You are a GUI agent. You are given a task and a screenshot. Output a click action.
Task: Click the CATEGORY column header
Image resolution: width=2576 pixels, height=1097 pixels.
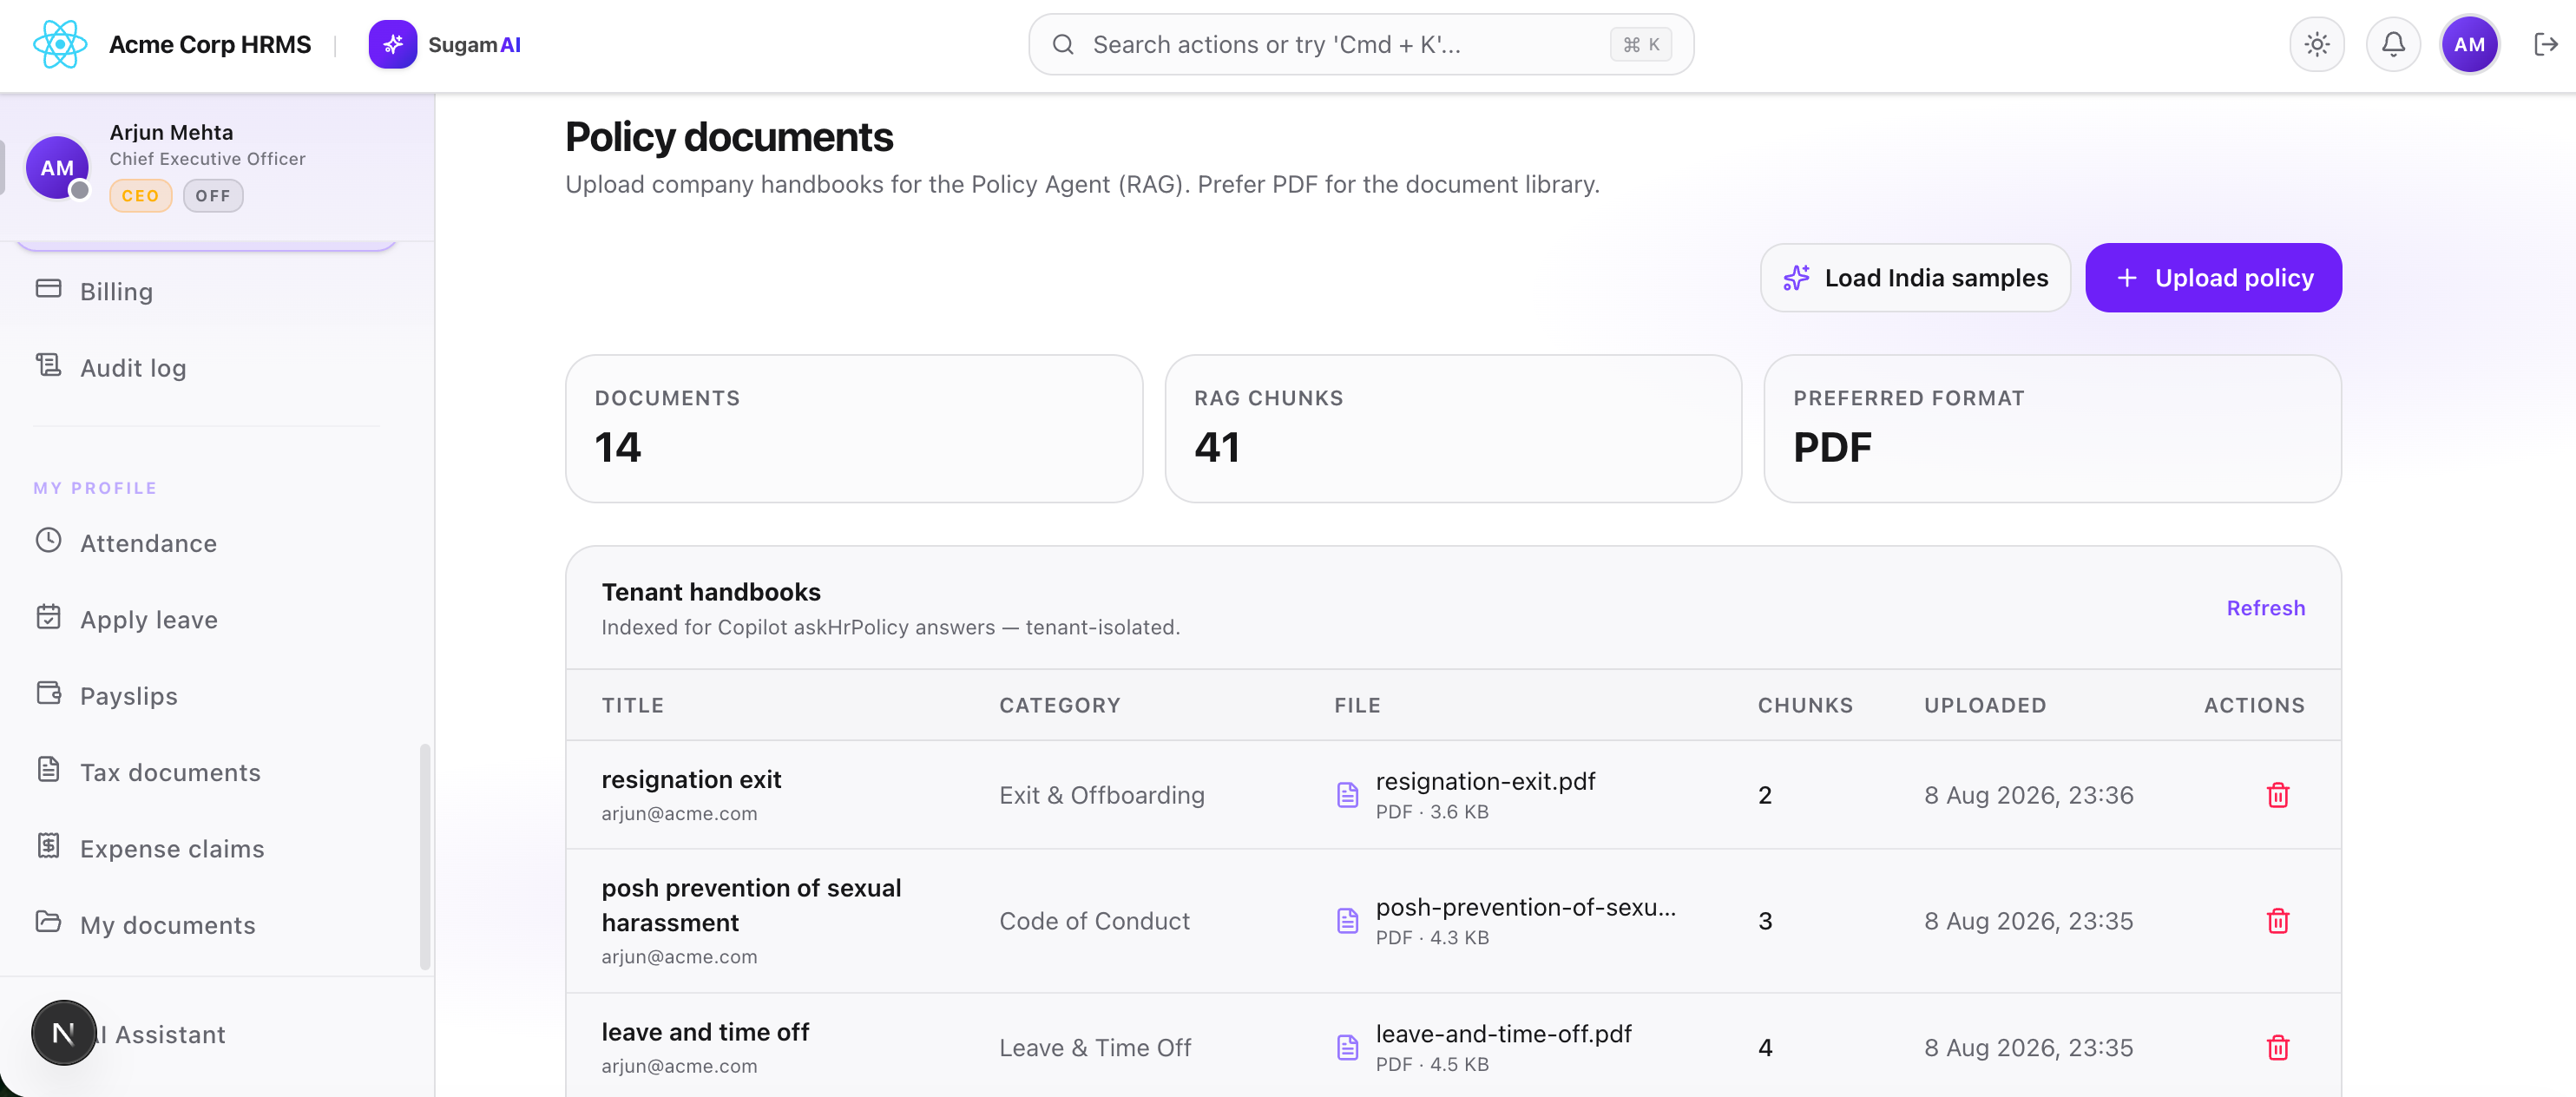[x=1059, y=705]
